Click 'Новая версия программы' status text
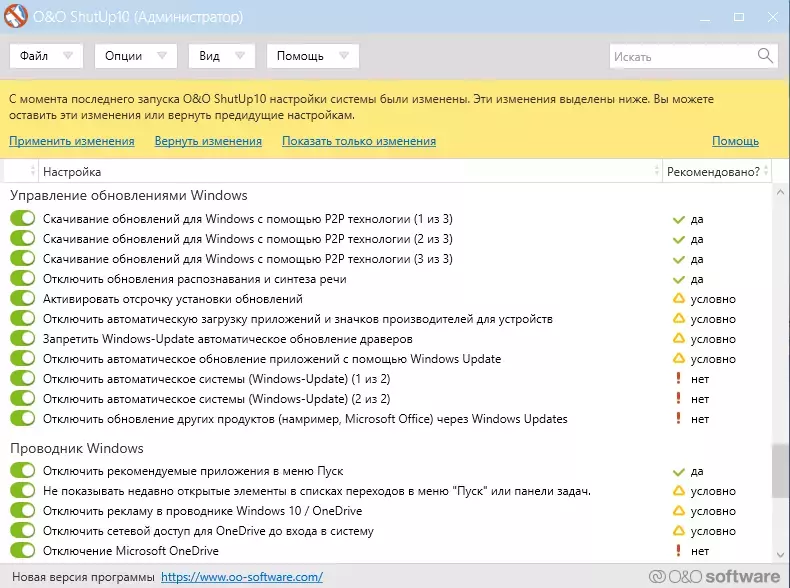The height and width of the screenshot is (588, 790). (83, 577)
